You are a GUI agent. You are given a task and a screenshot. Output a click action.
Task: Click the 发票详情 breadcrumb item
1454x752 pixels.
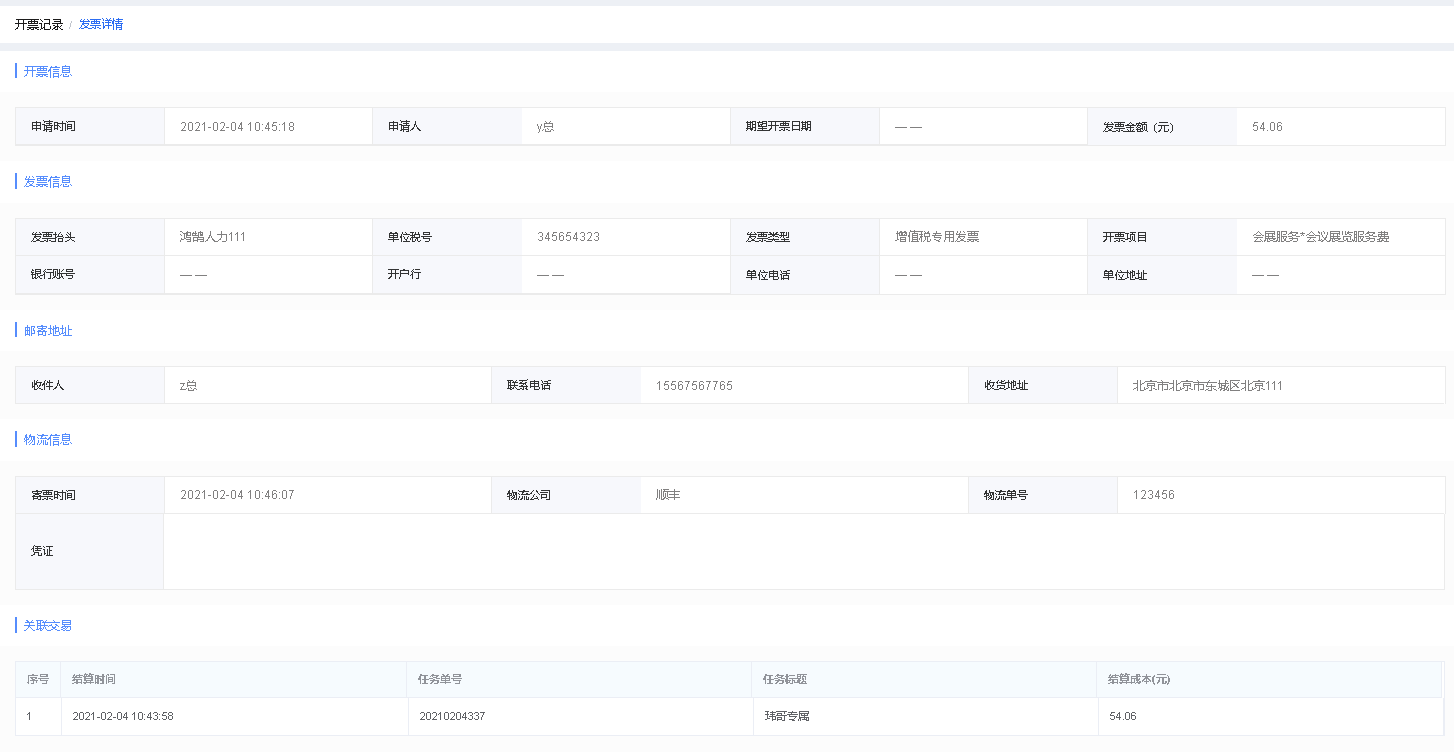pyautogui.click(x=101, y=24)
